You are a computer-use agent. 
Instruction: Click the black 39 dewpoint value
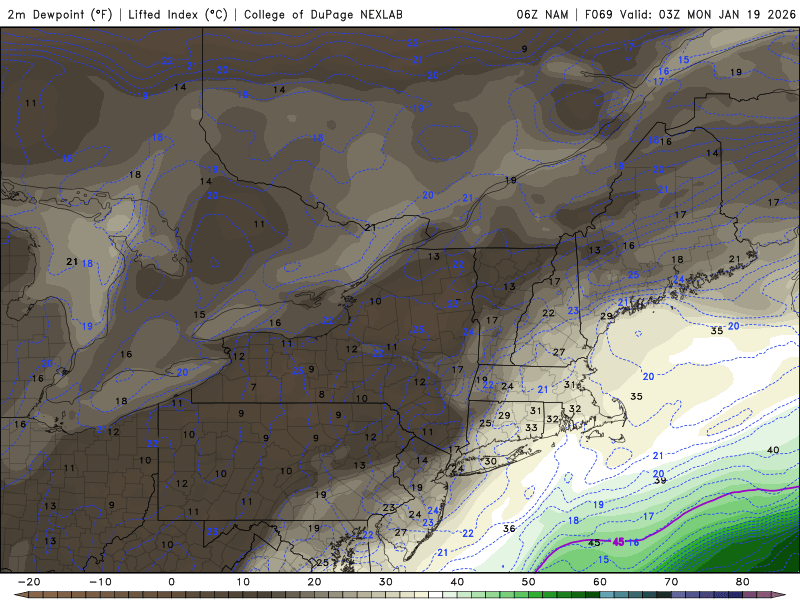[660, 480]
